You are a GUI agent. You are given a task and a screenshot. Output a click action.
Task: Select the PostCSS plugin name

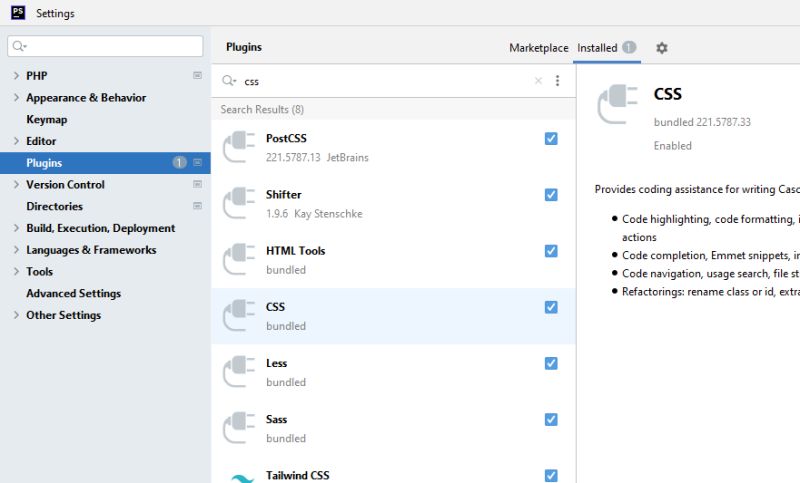pyautogui.click(x=286, y=138)
